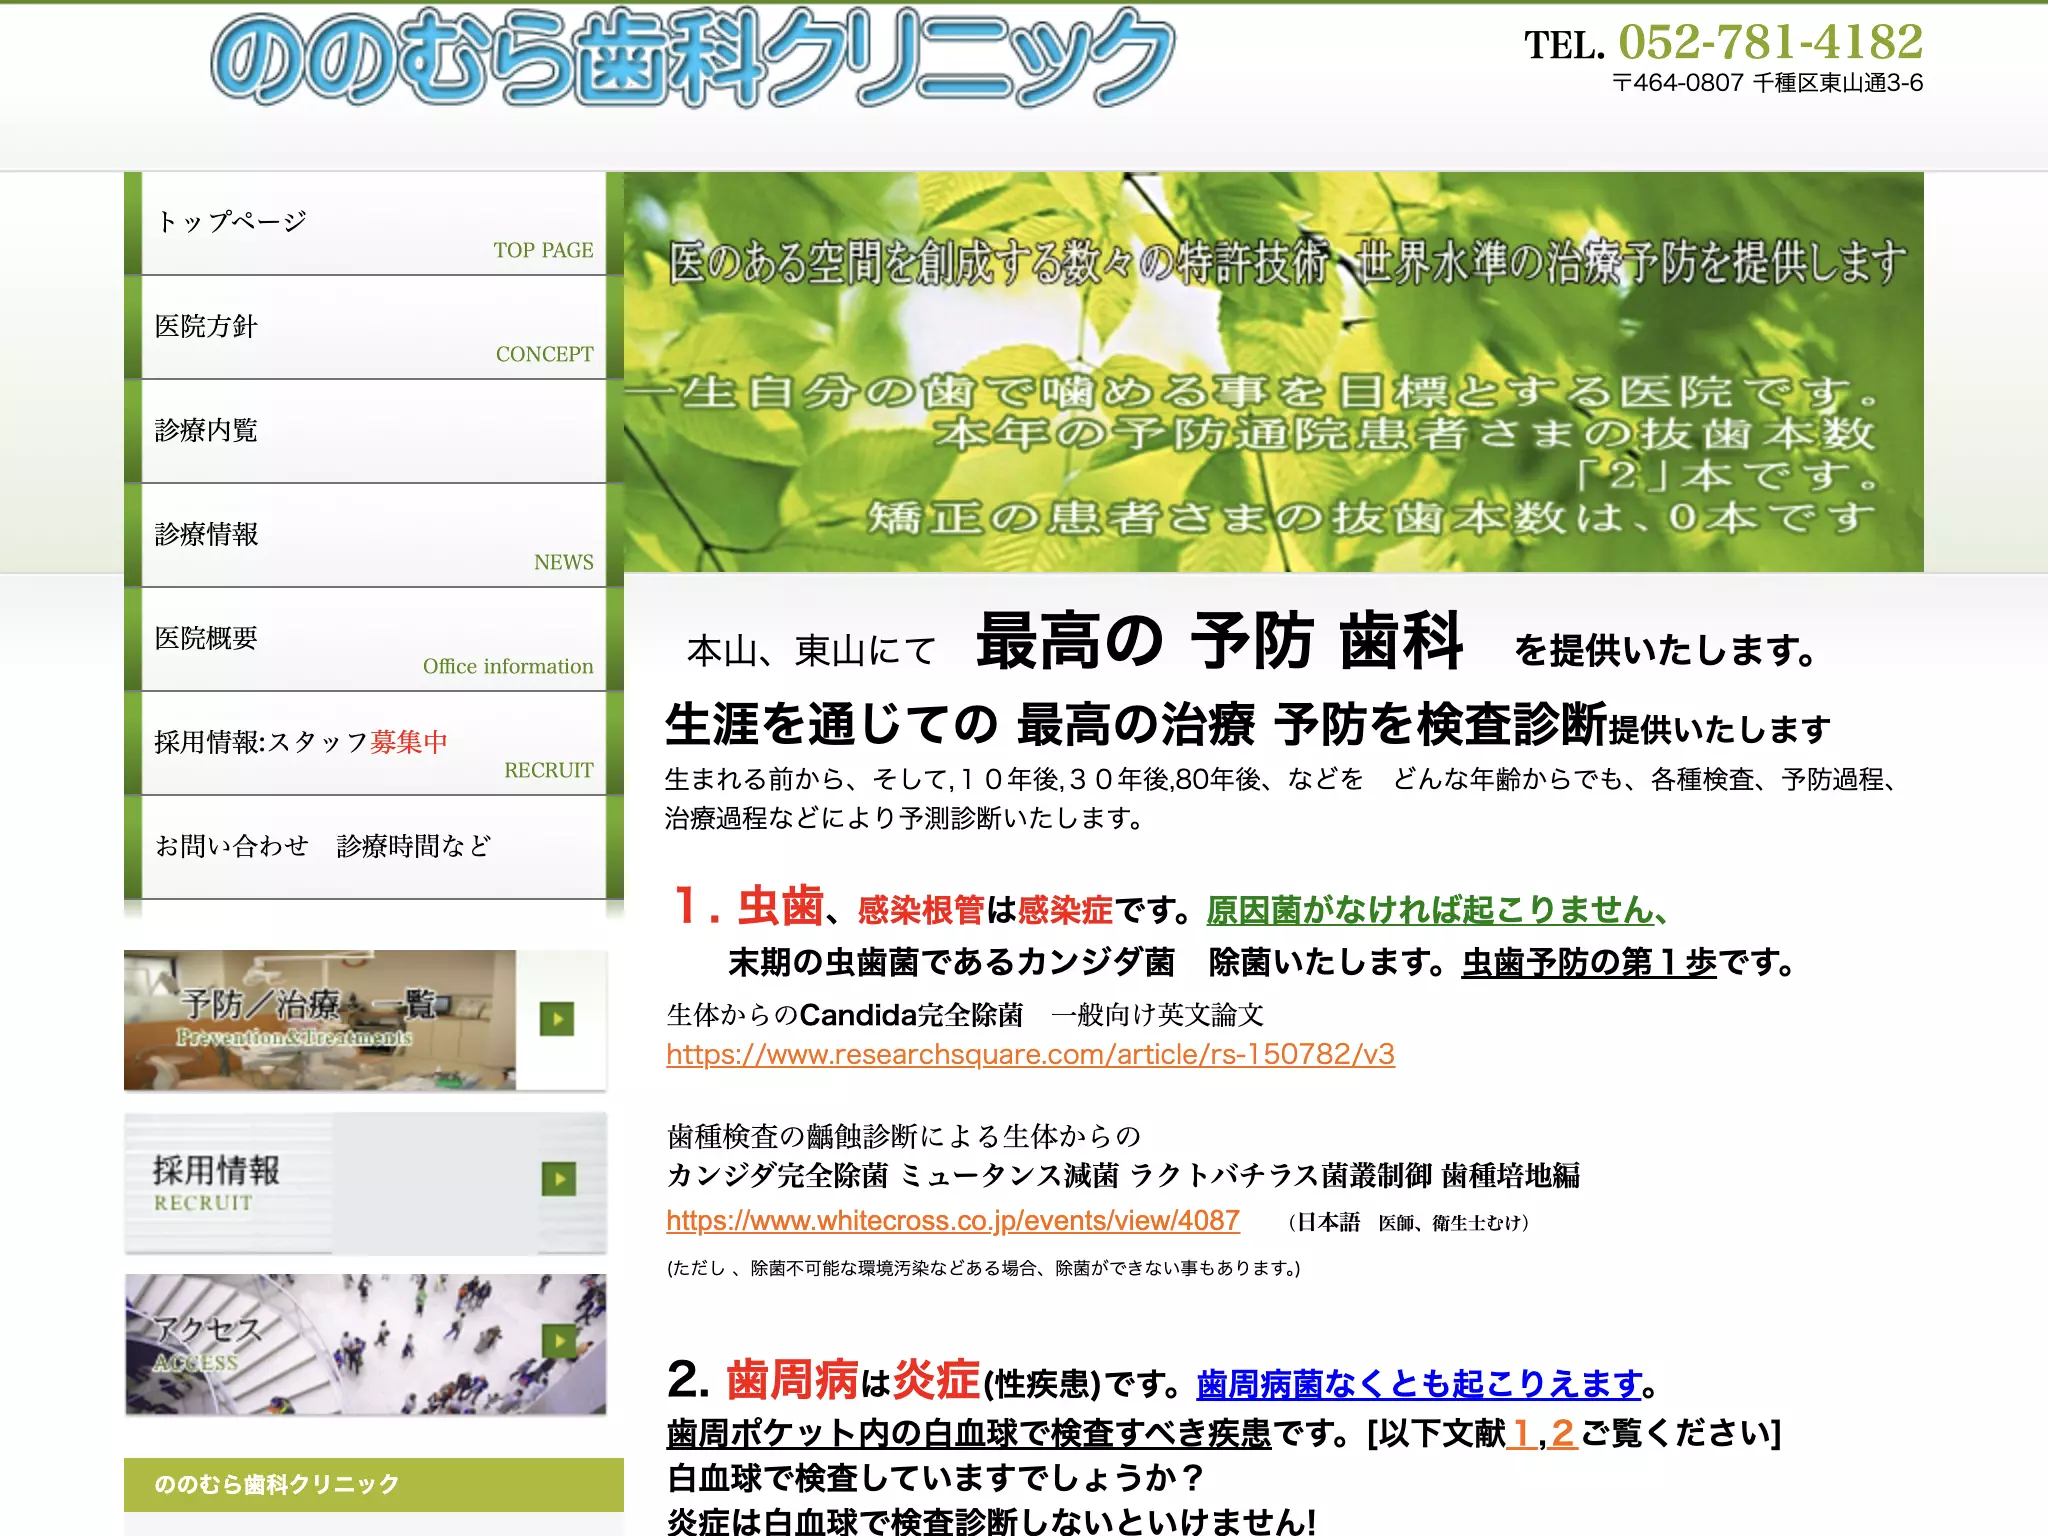The image size is (2048, 1536).
Task: Click the text 歯種検査の齲蝕診断による生体からの
Action: (x=904, y=1136)
